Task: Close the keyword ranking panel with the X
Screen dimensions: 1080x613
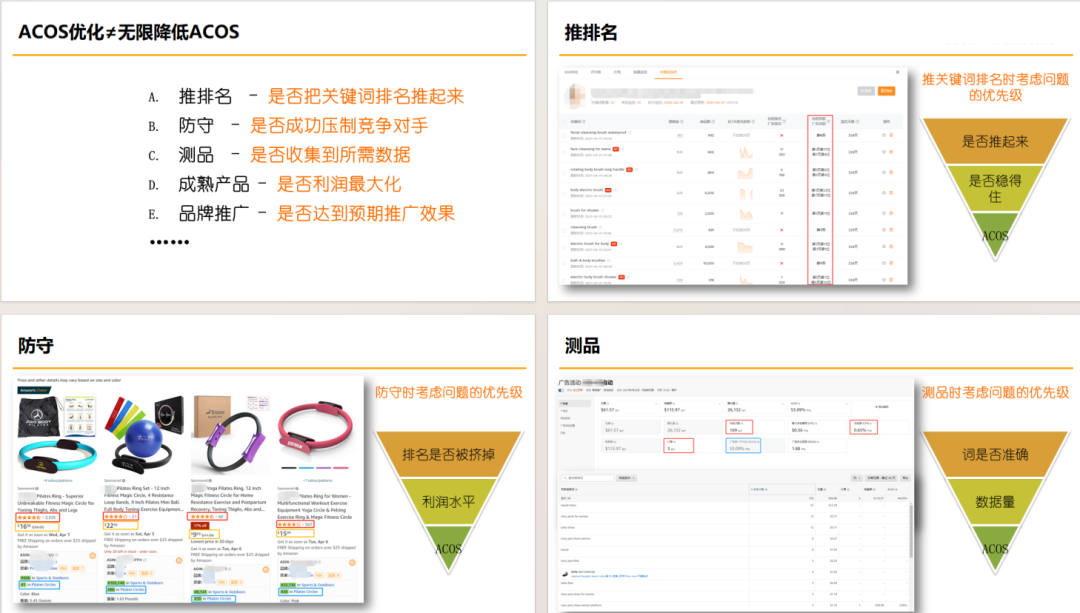Action: [x=897, y=72]
